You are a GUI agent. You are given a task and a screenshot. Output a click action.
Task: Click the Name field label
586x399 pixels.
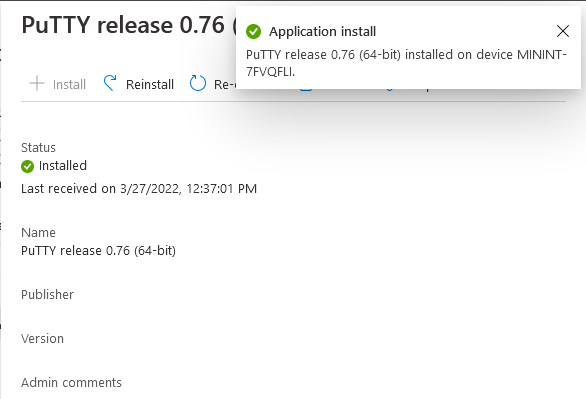(38, 232)
